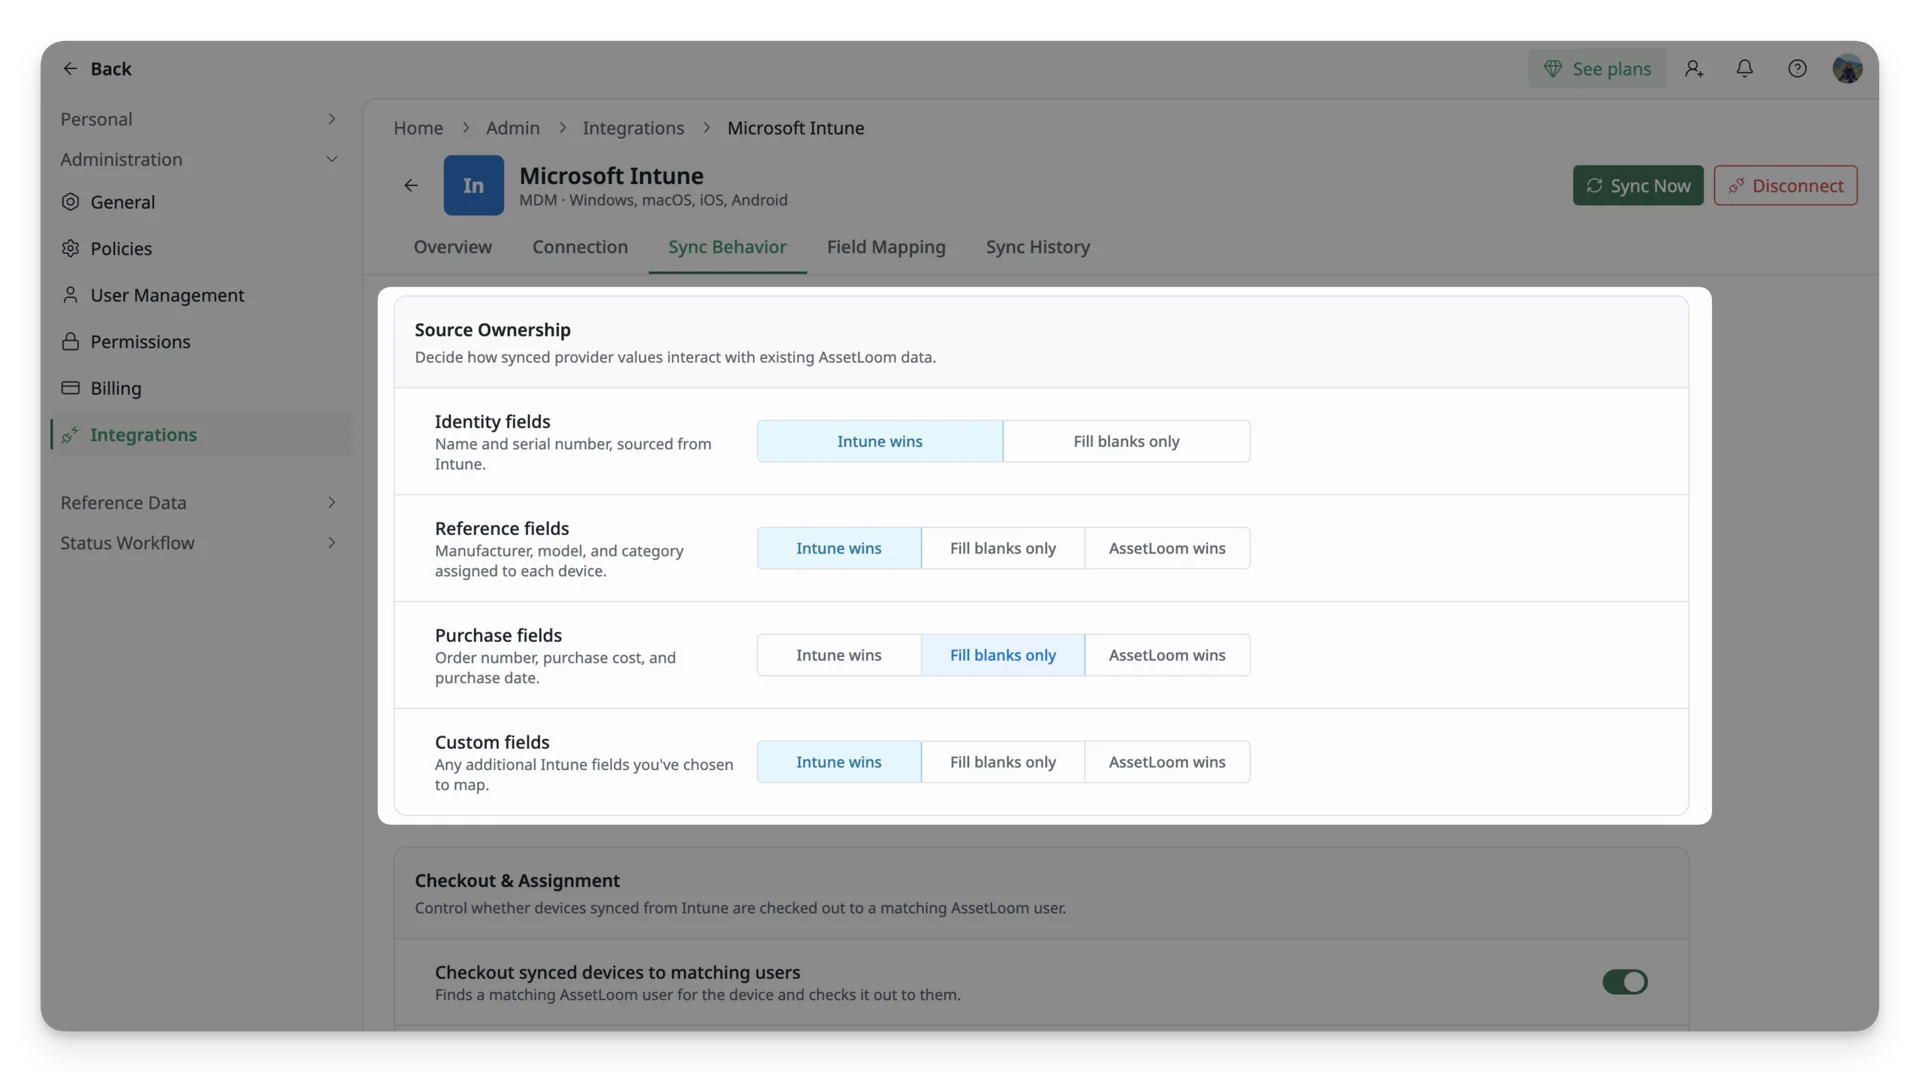This screenshot has height=1072, width=1920.
Task: Select Intune wins for Reference fields
Action: click(838, 549)
